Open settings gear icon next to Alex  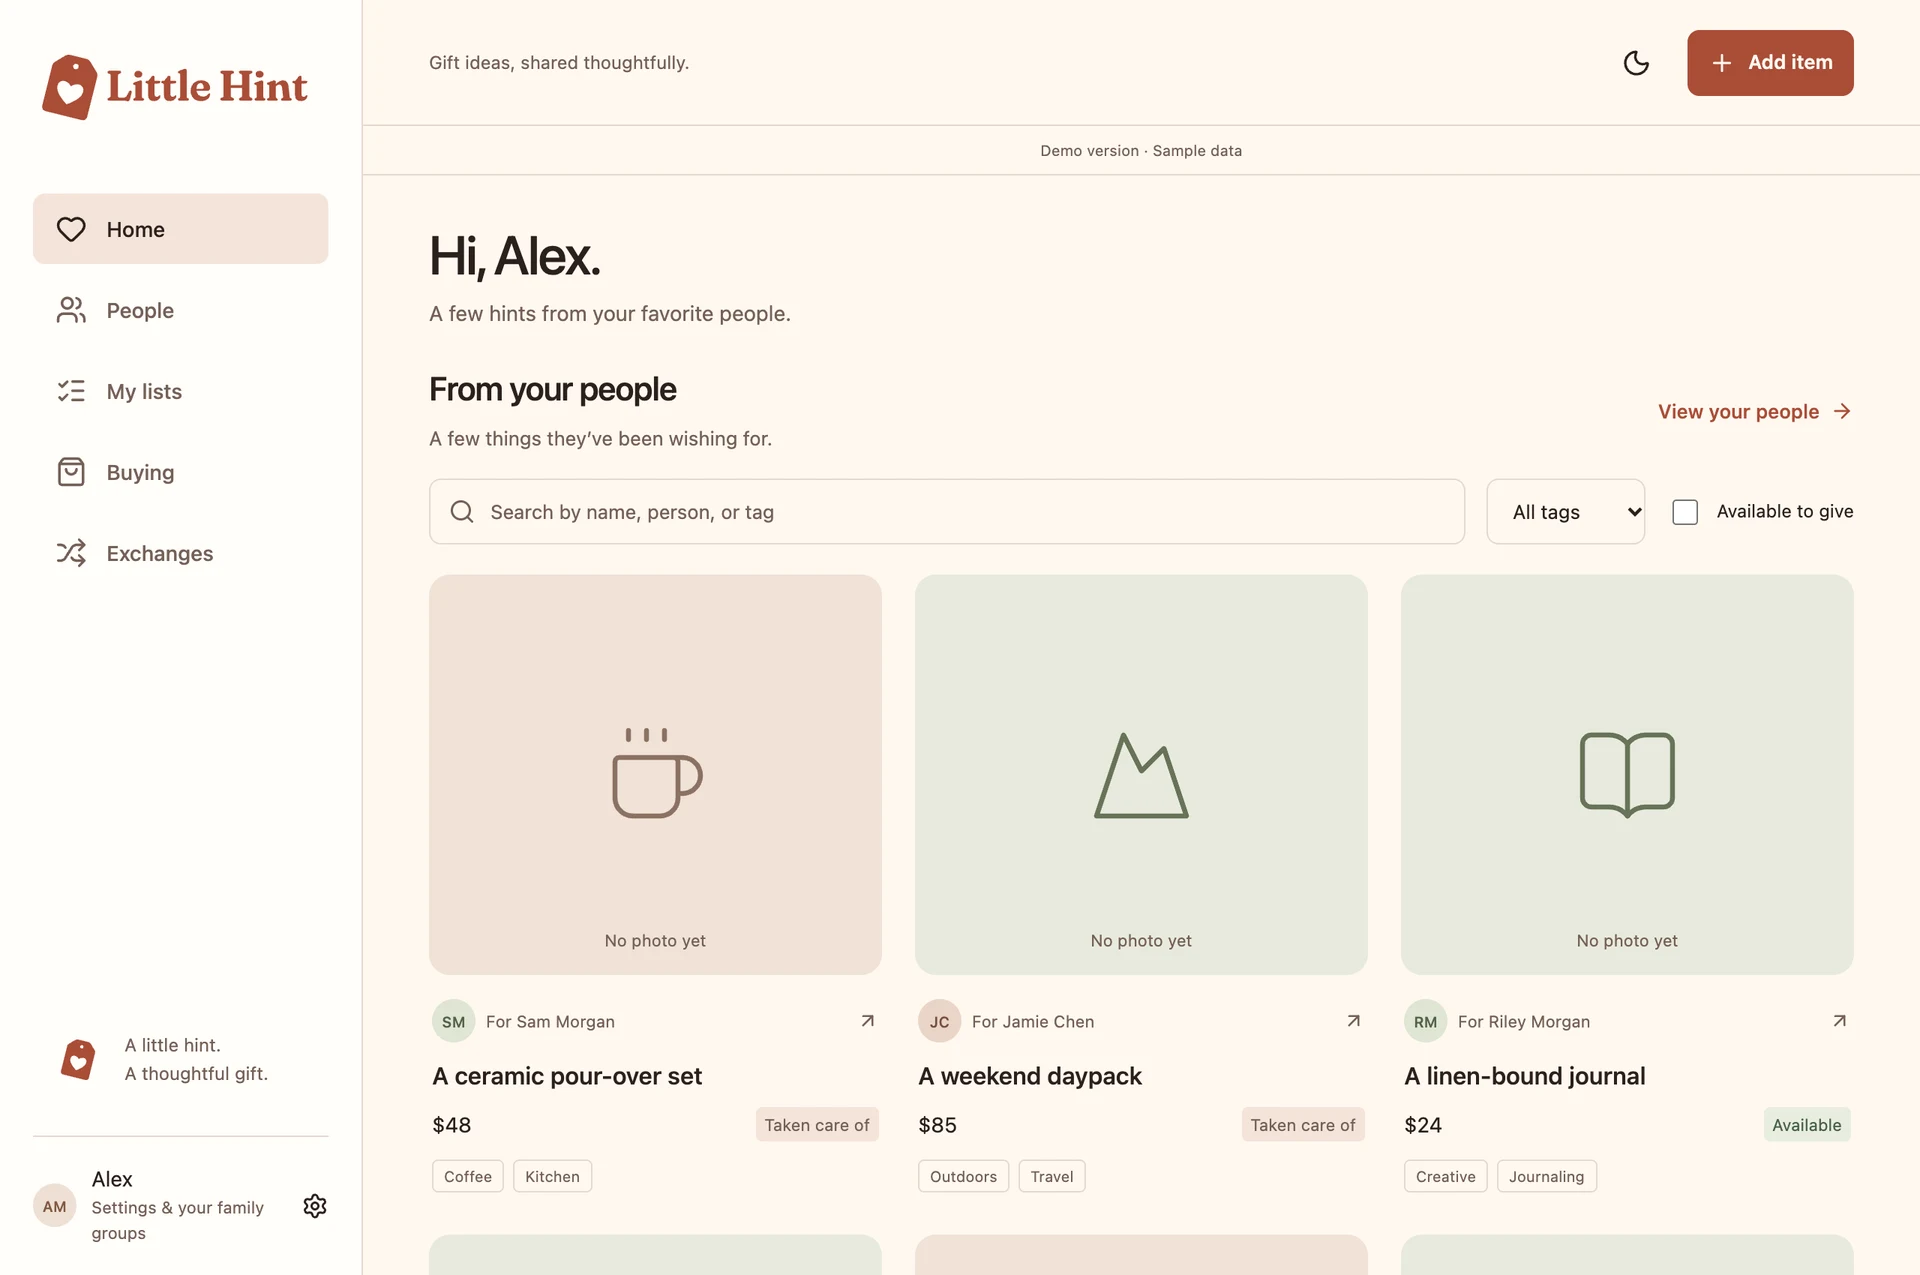315,1206
